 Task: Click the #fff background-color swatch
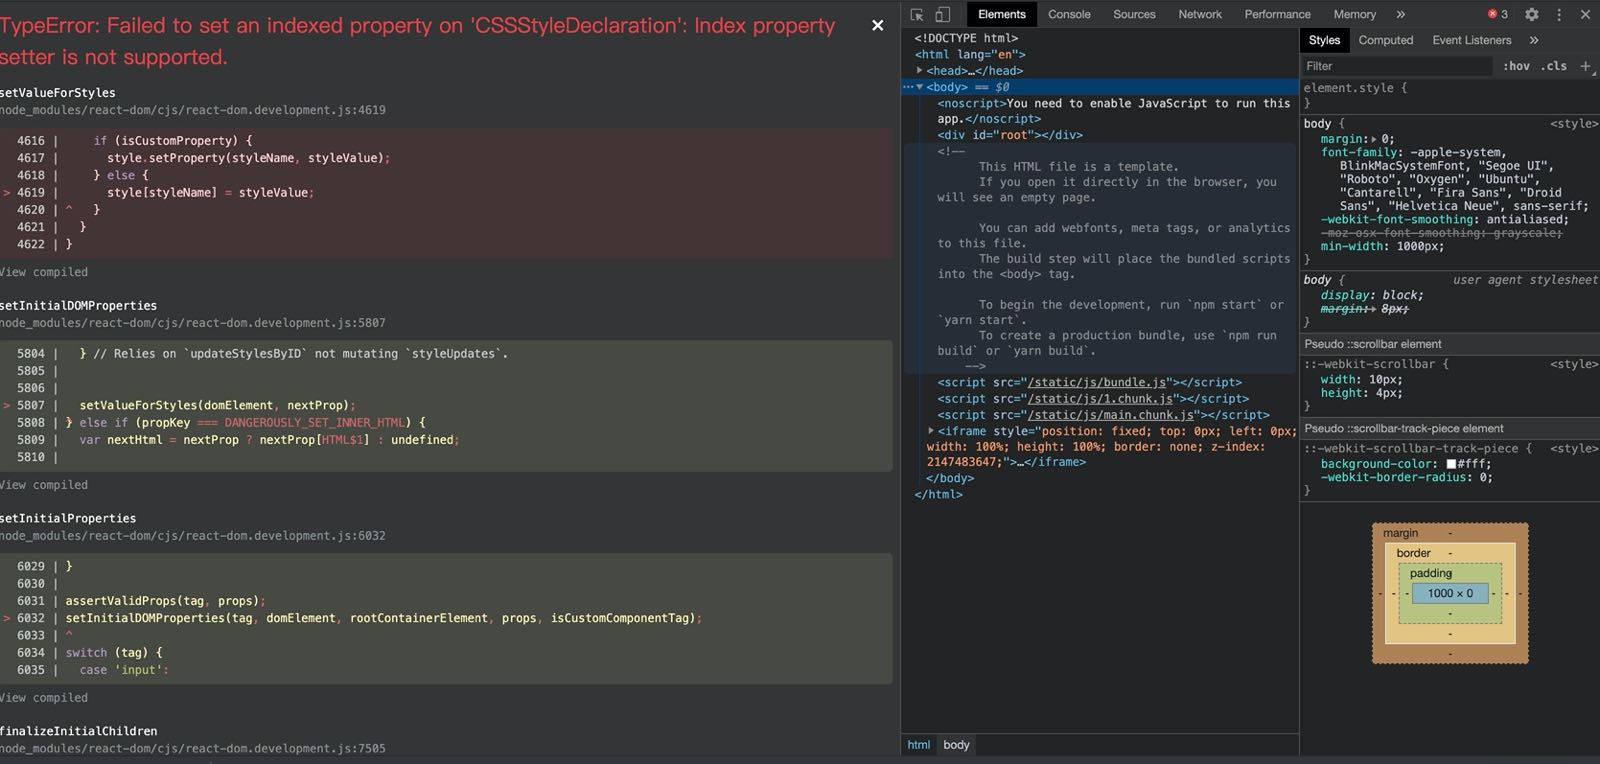(1451, 464)
